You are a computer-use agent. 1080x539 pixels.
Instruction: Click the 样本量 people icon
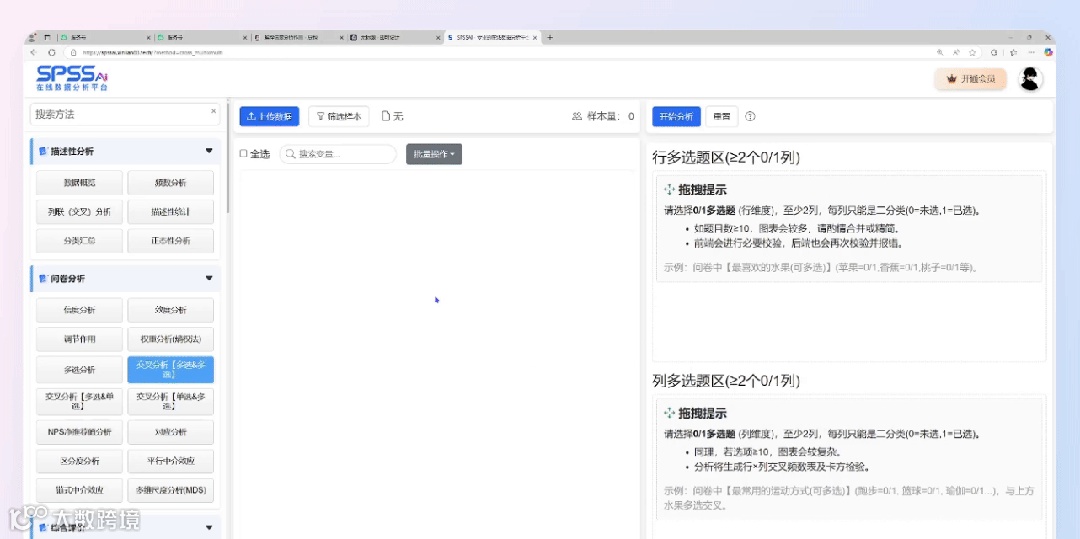pyautogui.click(x=577, y=116)
